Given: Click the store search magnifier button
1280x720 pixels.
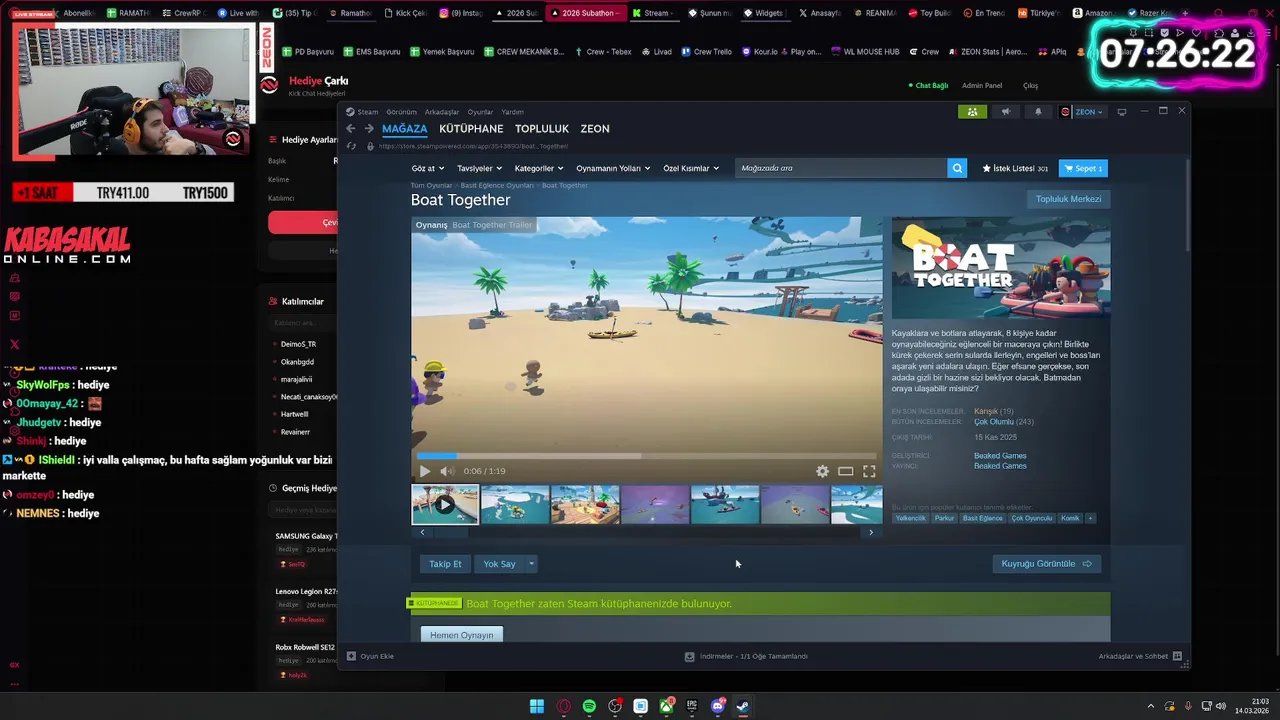Looking at the screenshot, I should 957,168.
